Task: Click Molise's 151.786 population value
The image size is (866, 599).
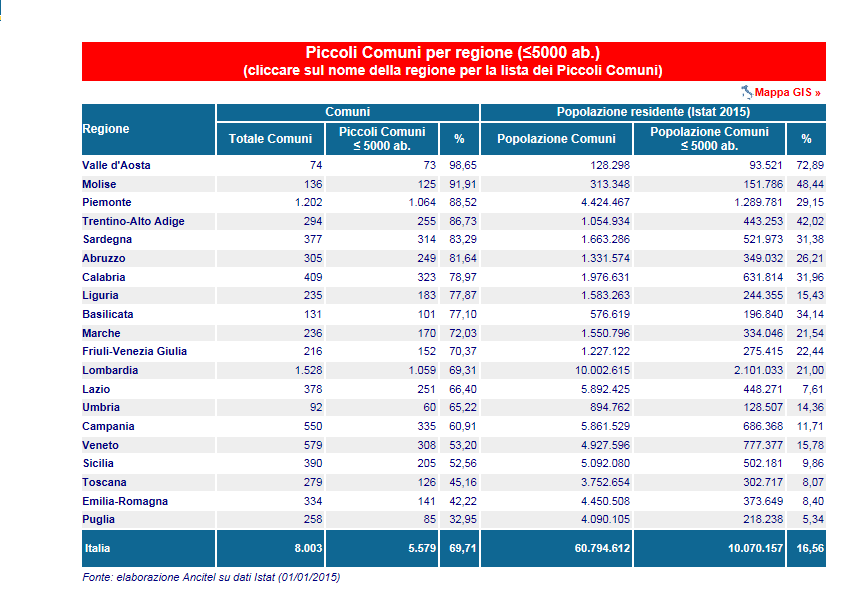Action: coord(763,184)
